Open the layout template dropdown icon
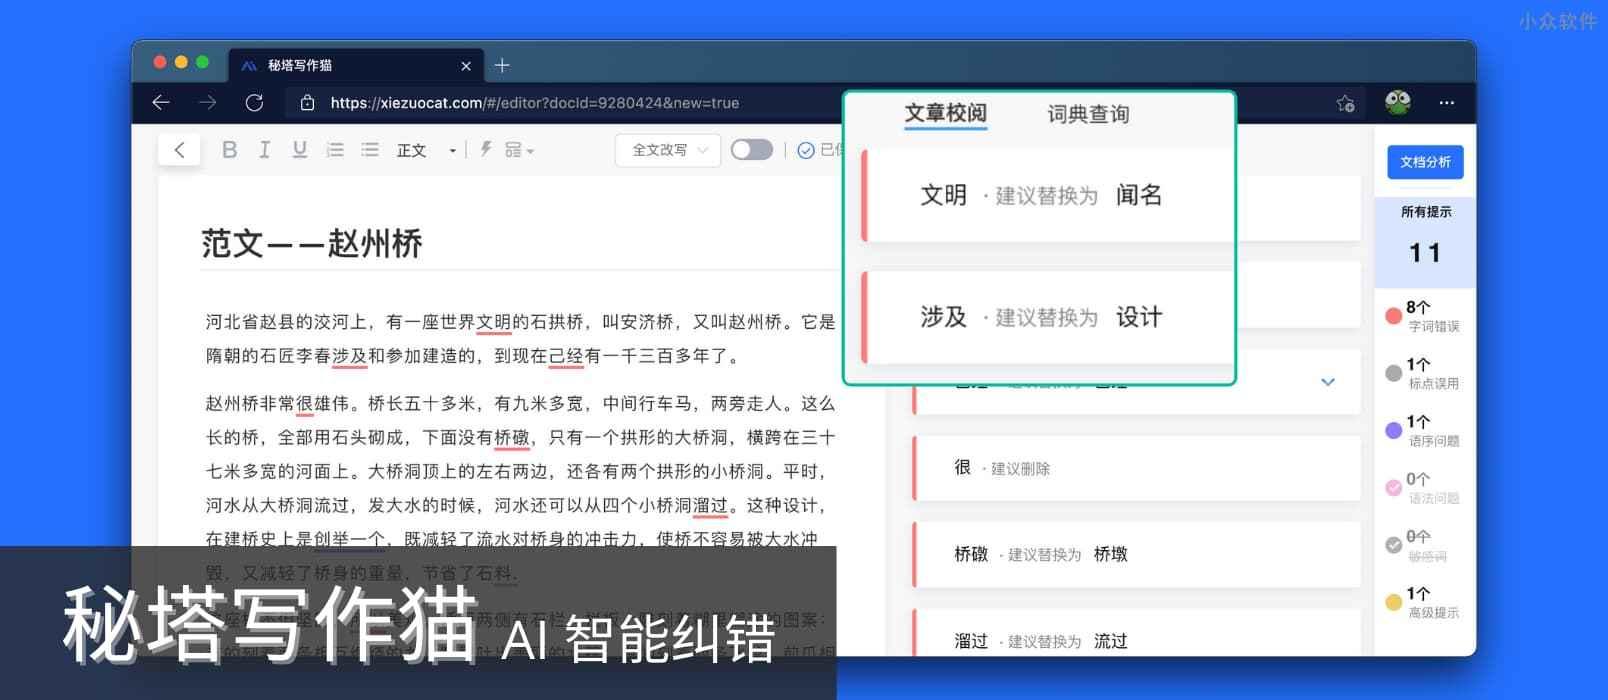1608x700 pixels. (519, 150)
